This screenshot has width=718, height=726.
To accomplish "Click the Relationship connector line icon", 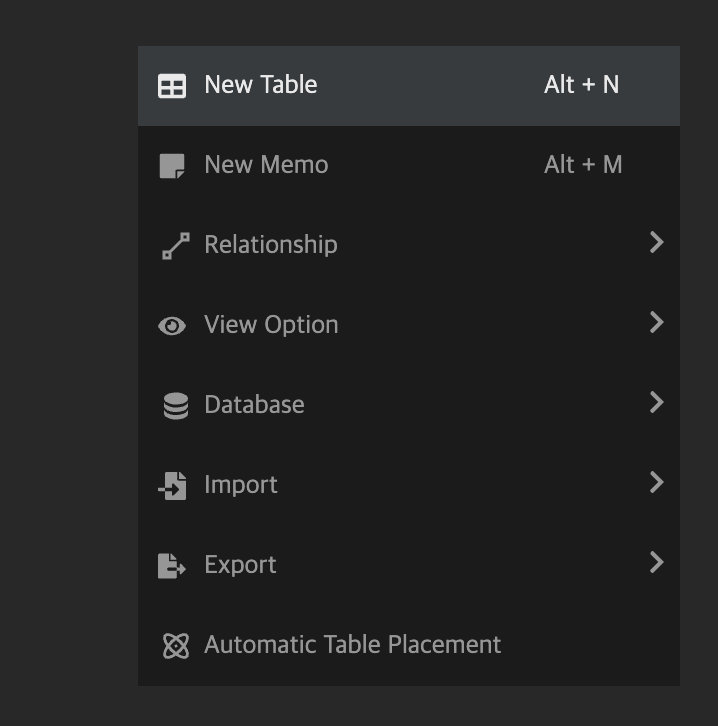I will click(x=175, y=246).
